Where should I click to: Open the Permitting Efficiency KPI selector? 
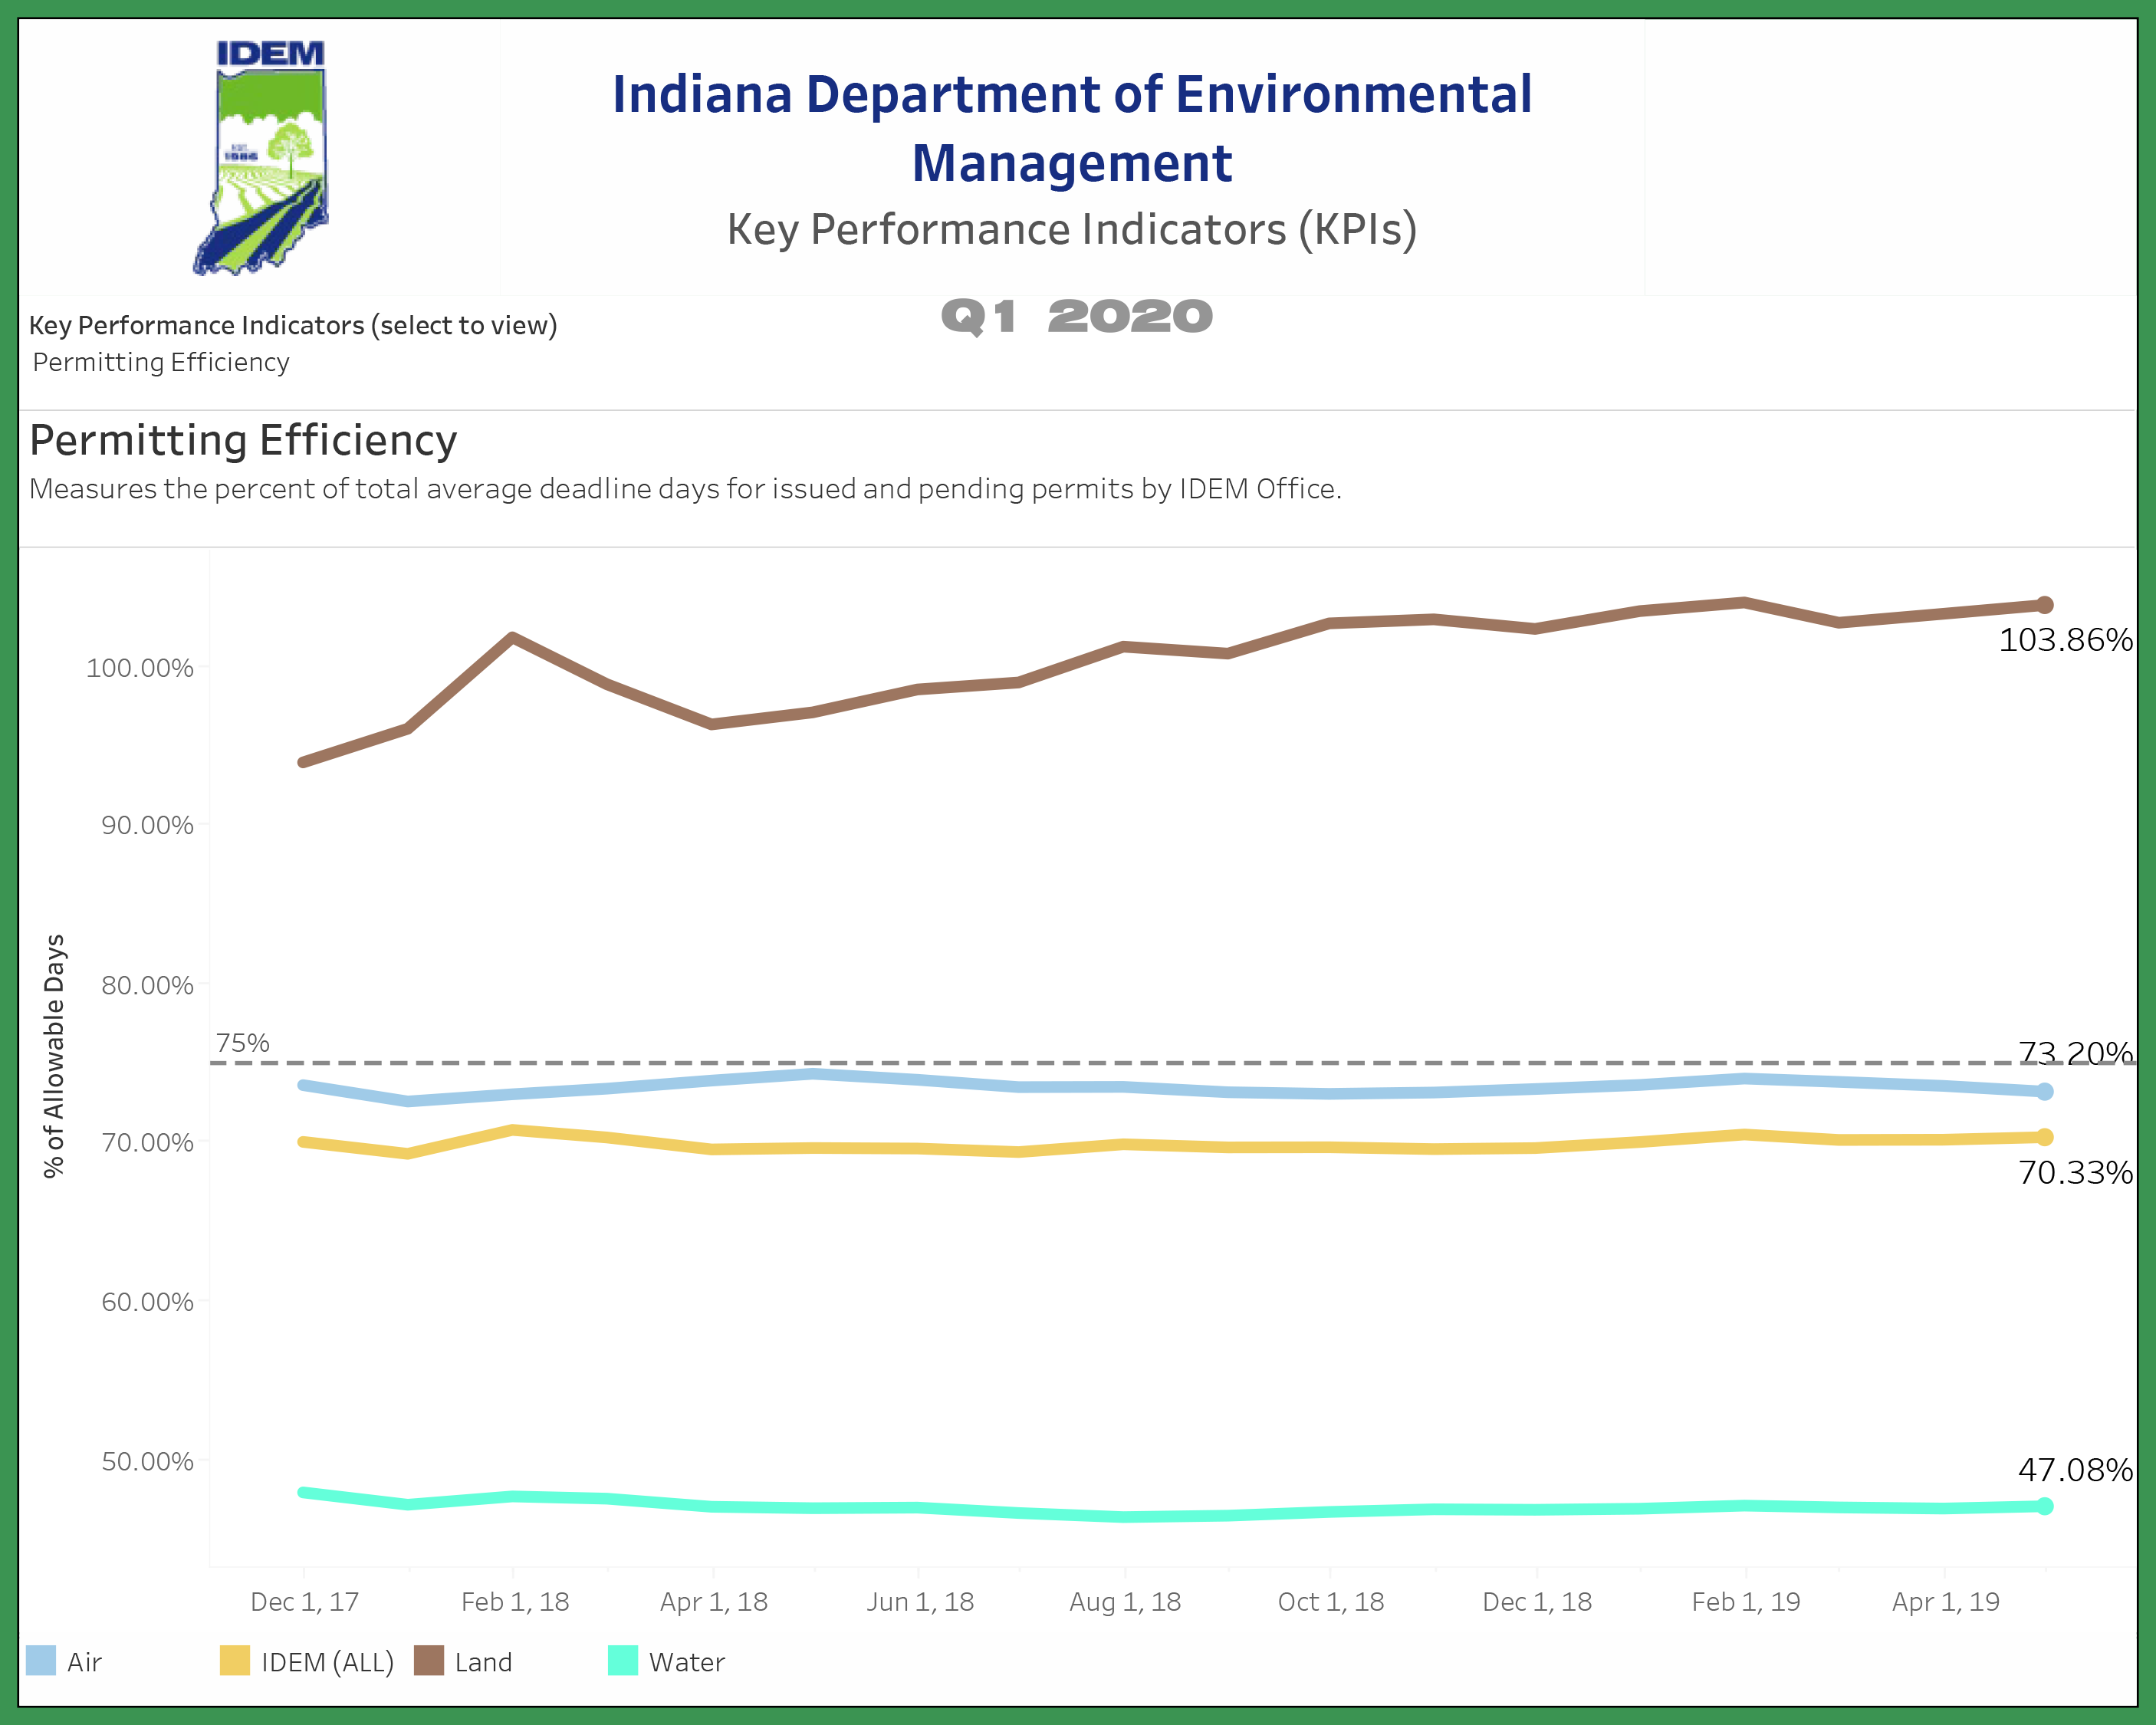(161, 362)
